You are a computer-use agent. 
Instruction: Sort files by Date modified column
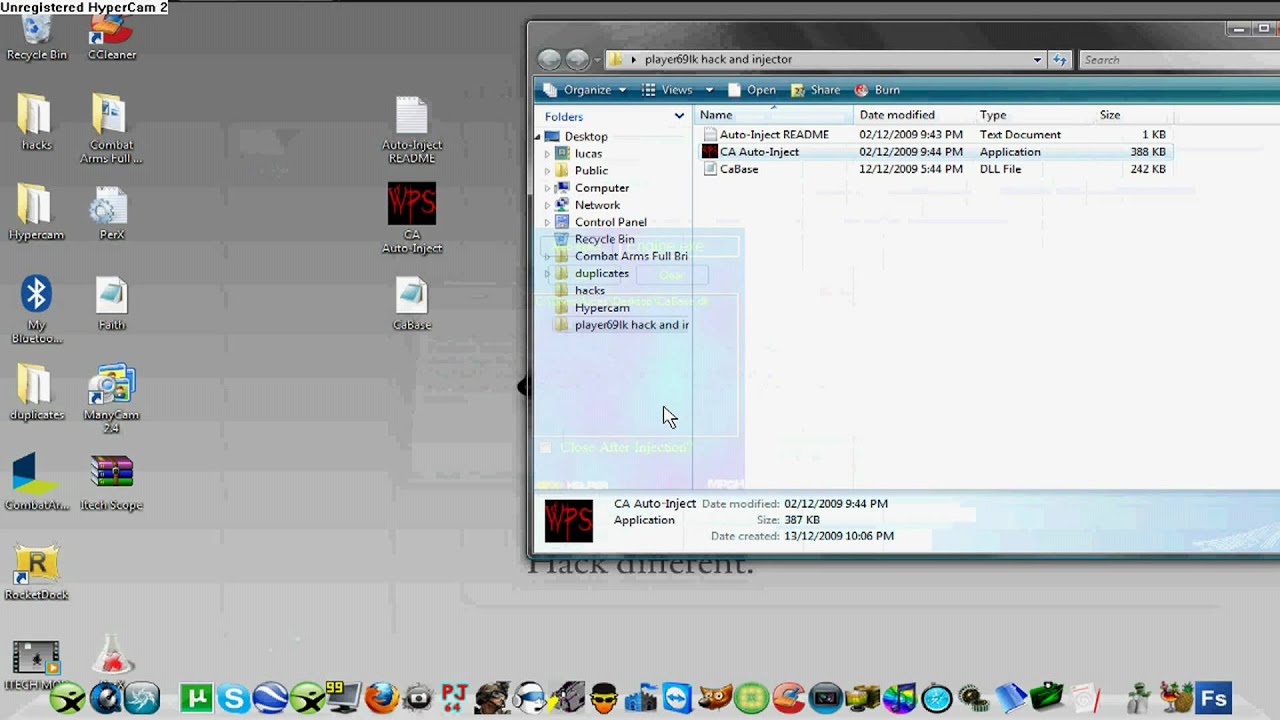pyautogui.click(x=913, y=115)
